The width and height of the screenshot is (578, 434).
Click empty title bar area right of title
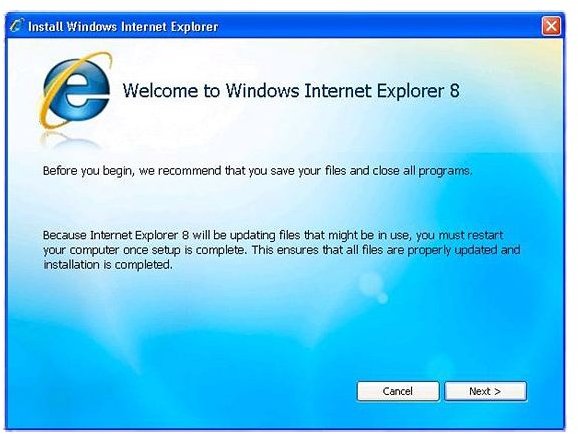(380, 26)
